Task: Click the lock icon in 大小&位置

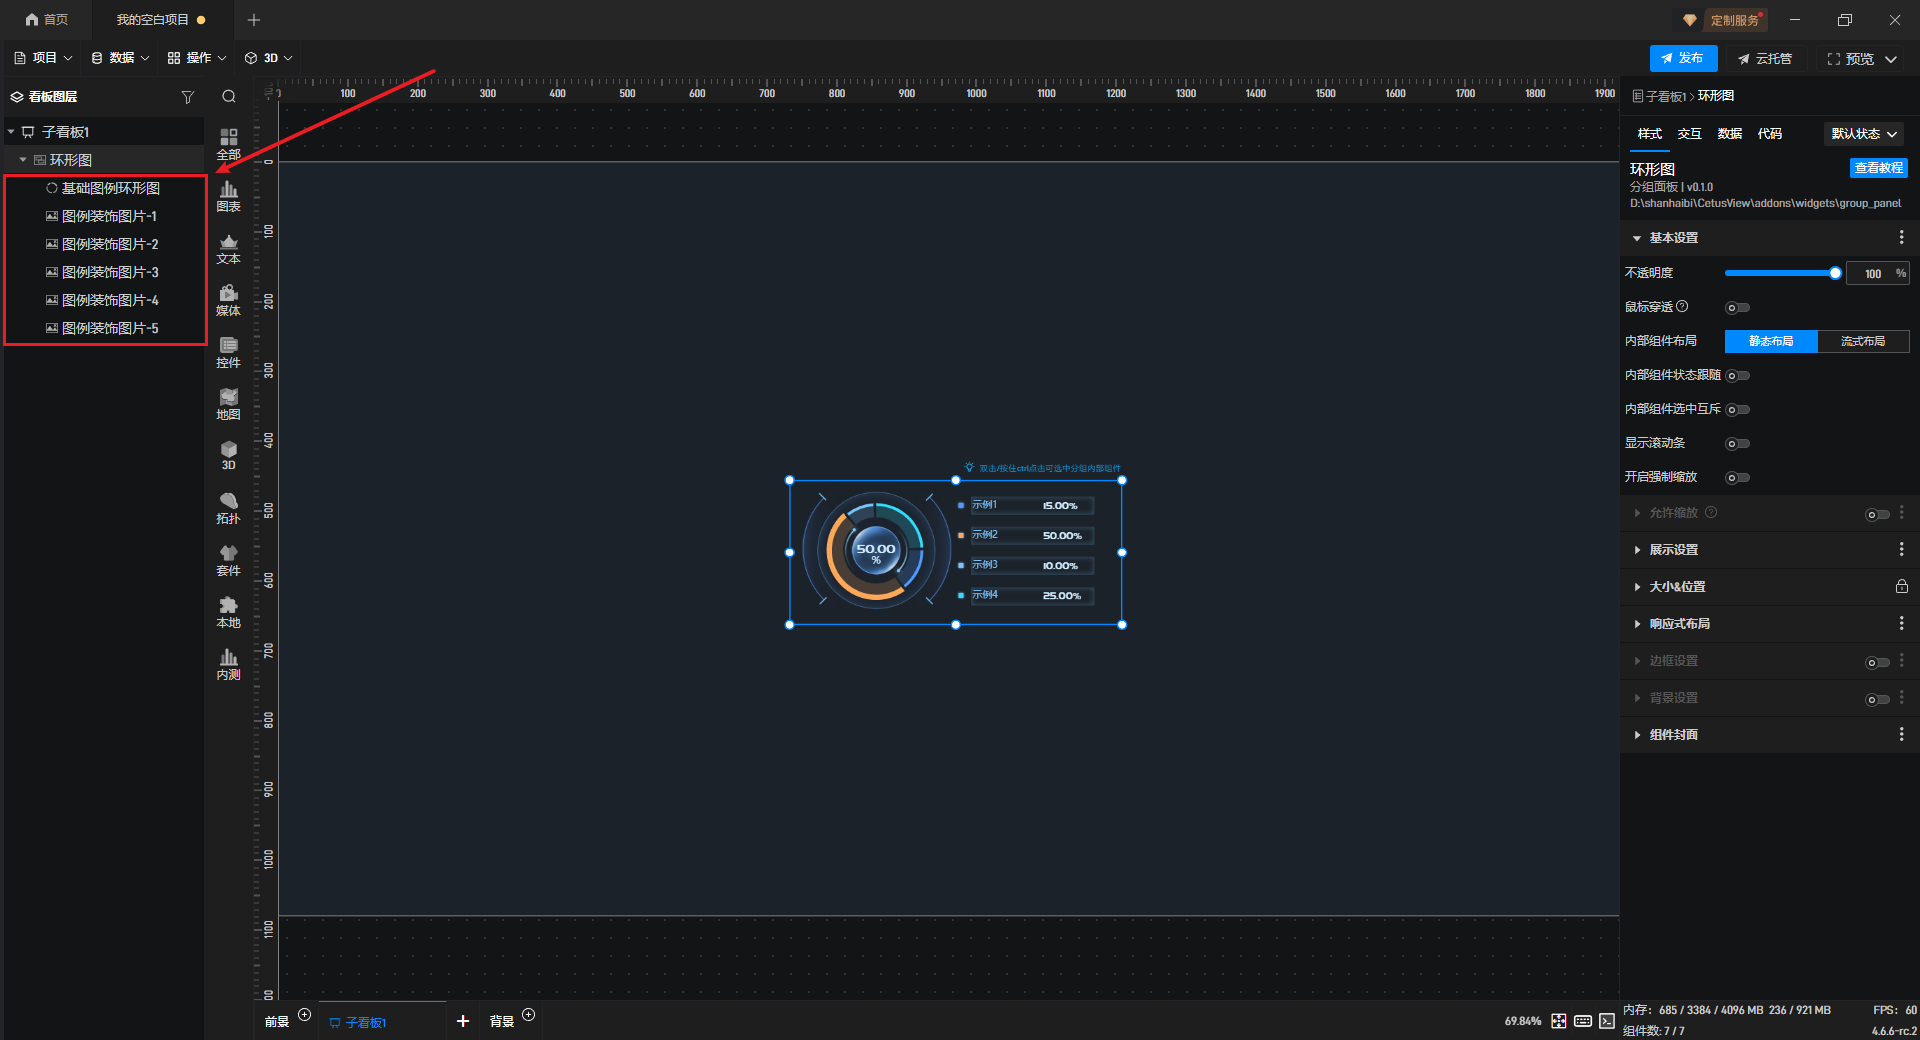Action: pos(1902,587)
